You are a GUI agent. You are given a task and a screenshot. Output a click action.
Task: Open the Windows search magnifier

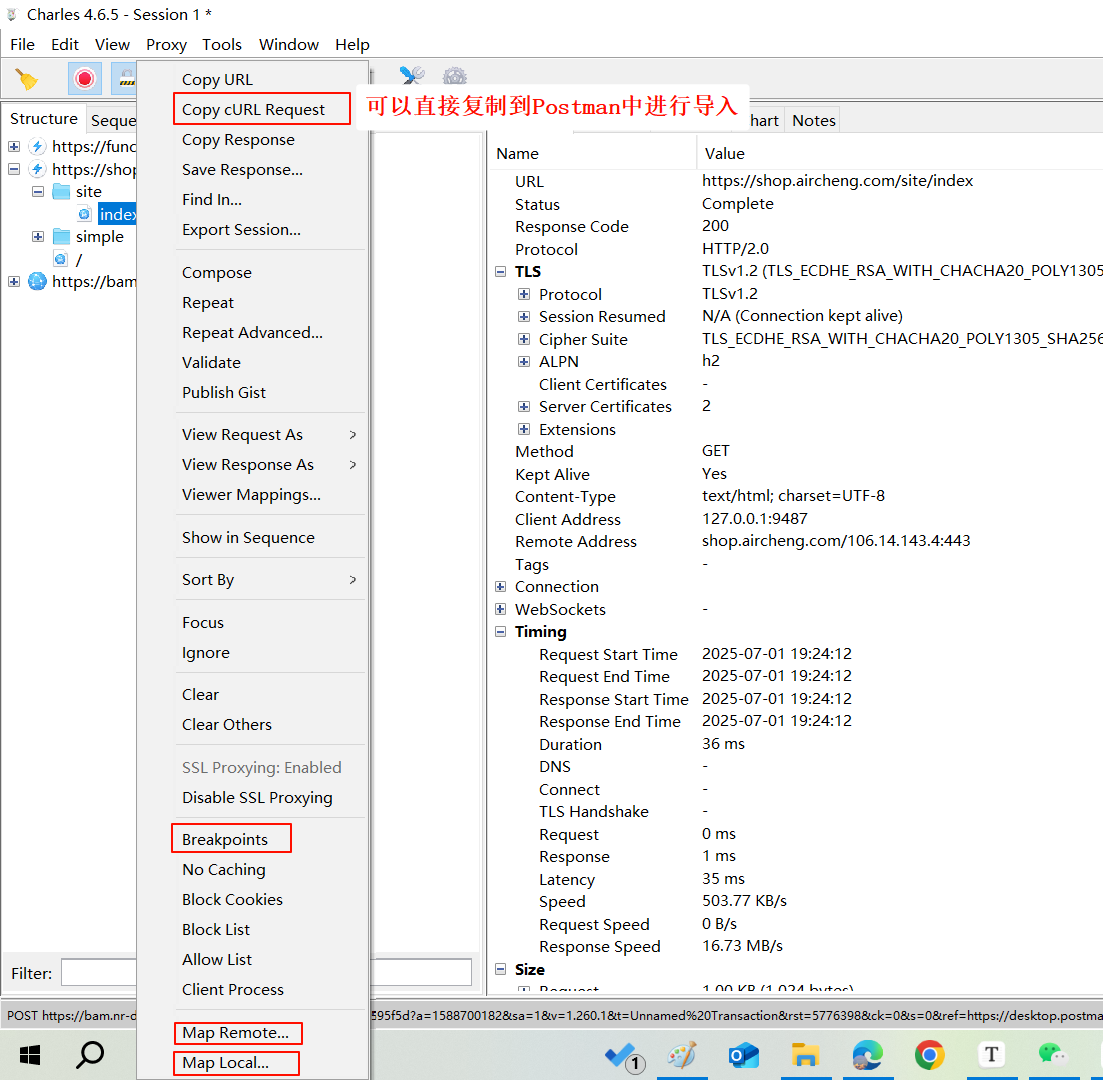90,1055
